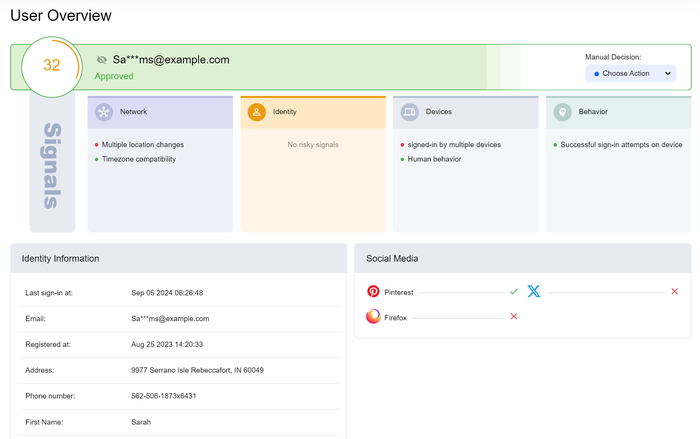Screen dimensions: 700x439
Task: Click the Signals vertical label
Action: 52,166
